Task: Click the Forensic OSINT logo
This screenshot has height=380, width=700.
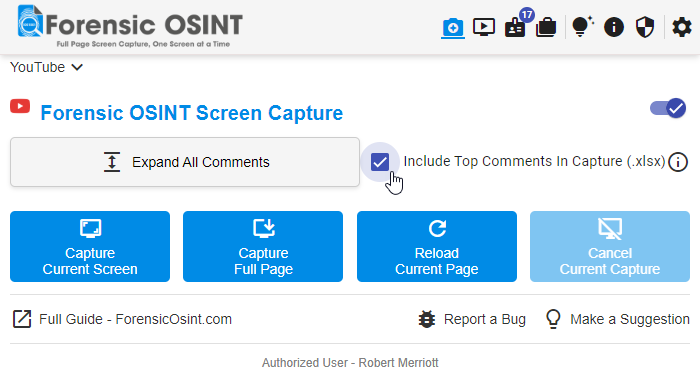Action: (130, 26)
